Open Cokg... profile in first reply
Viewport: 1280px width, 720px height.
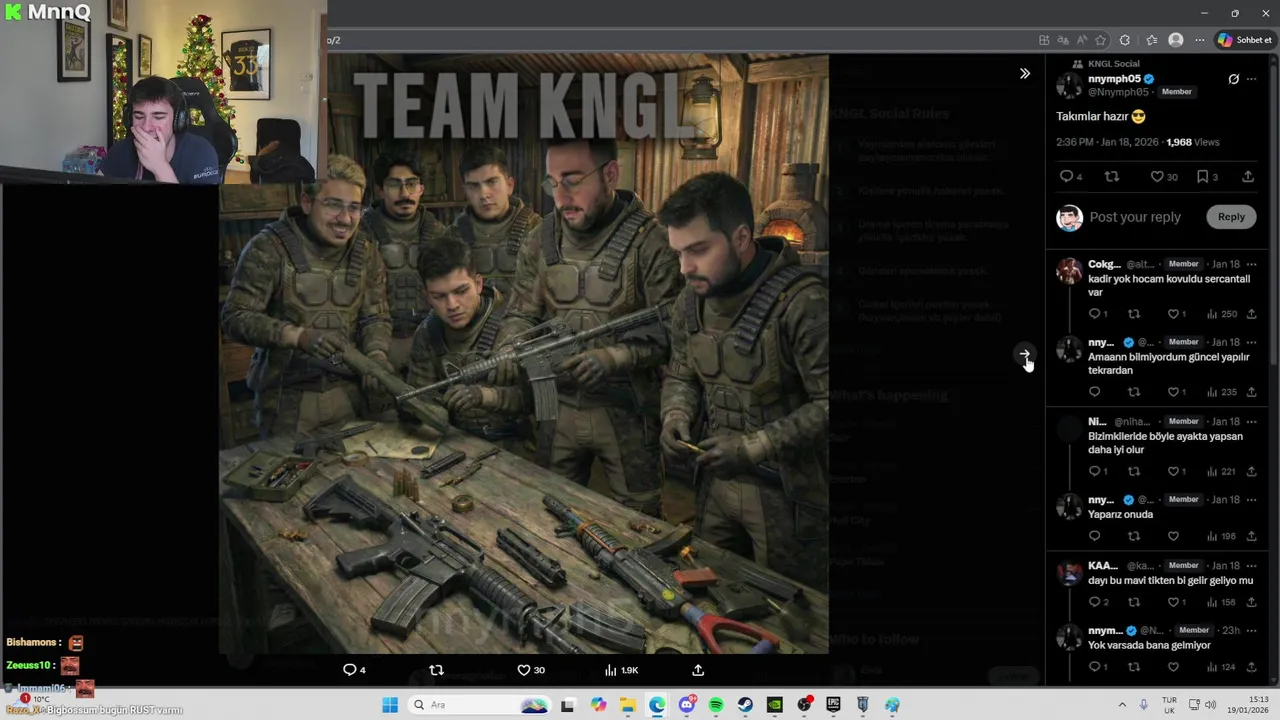[1104, 264]
